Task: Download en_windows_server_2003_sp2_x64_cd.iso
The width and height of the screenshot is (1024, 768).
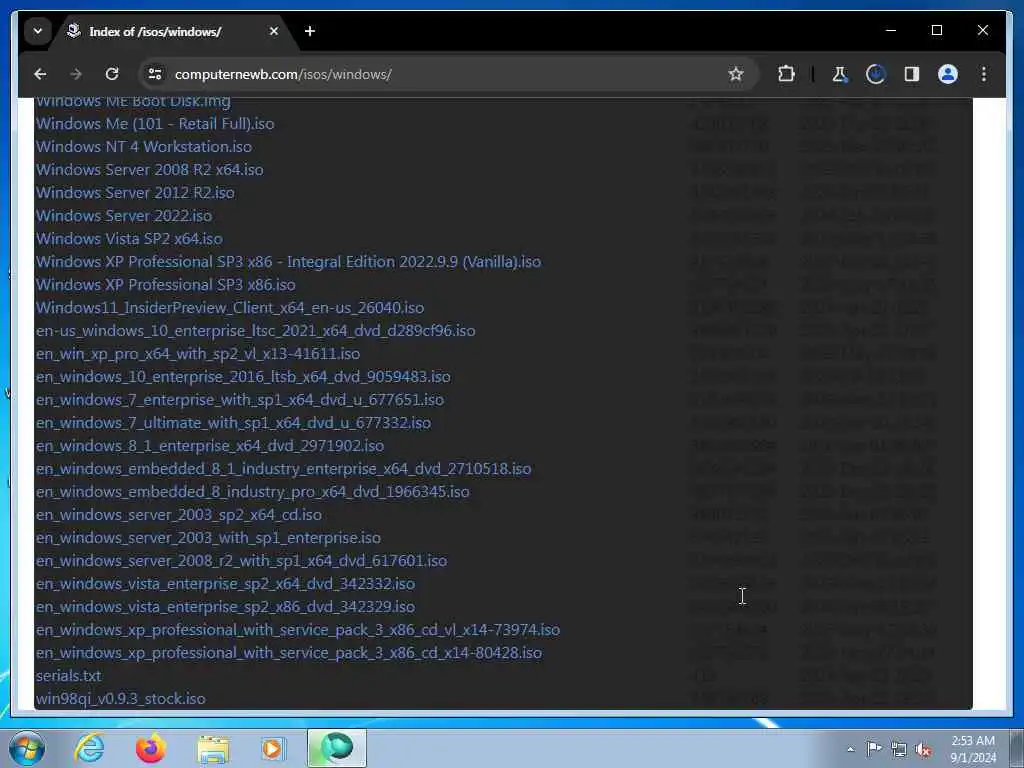Action: pyautogui.click(x=179, y=515)
